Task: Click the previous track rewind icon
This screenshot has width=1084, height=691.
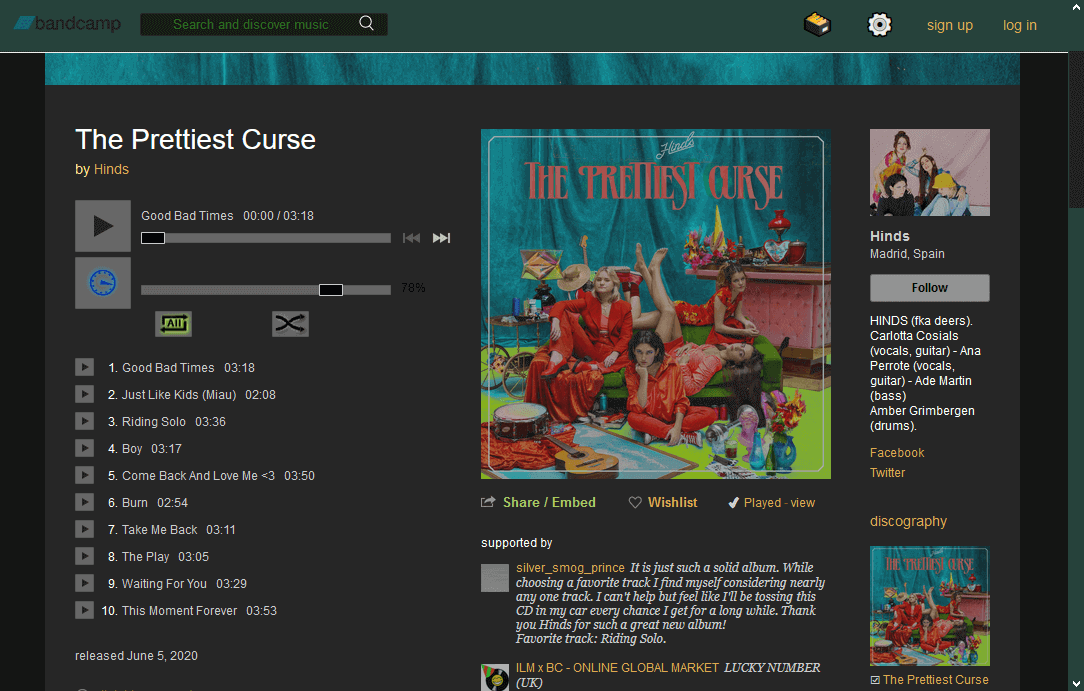Action: click(x=411, y=238)
